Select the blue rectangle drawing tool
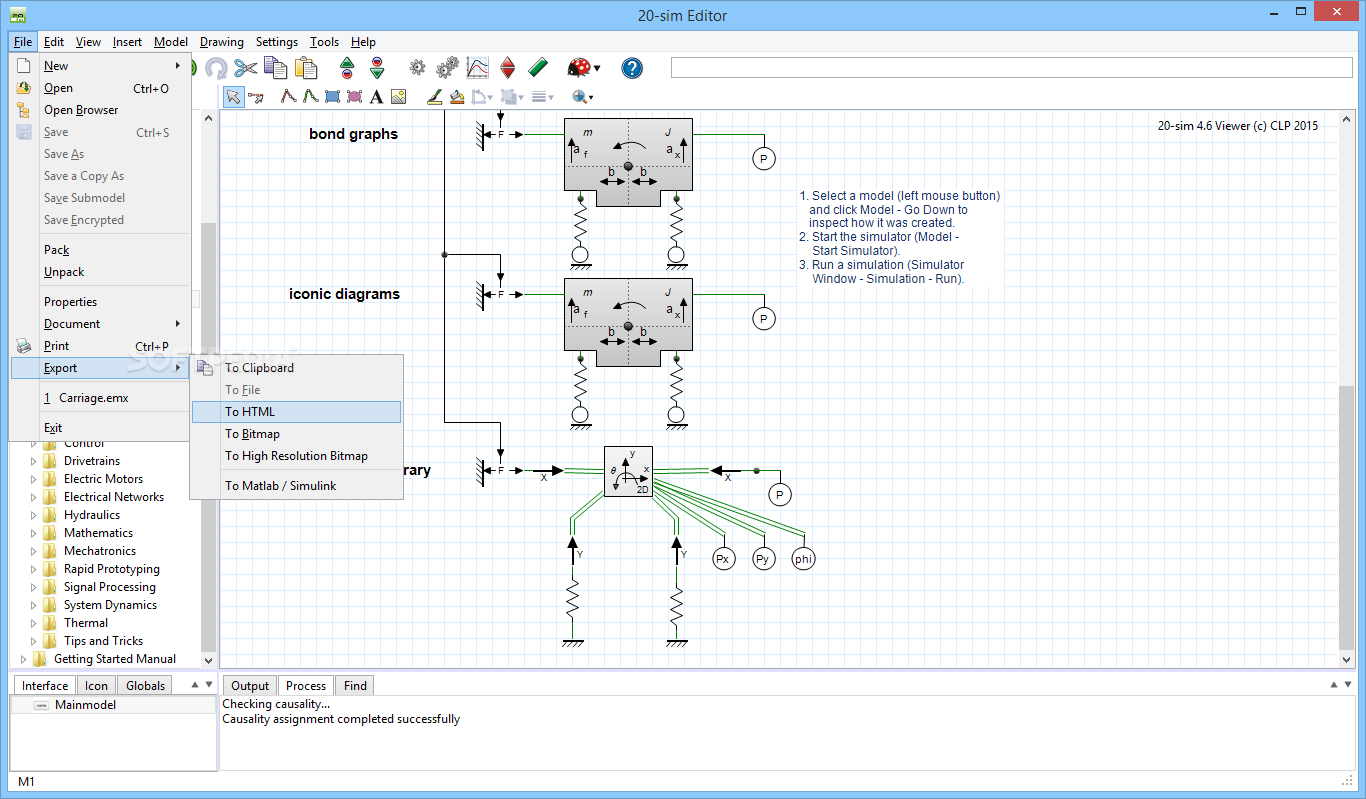The image size is (1366, 799). click(332, 97)
